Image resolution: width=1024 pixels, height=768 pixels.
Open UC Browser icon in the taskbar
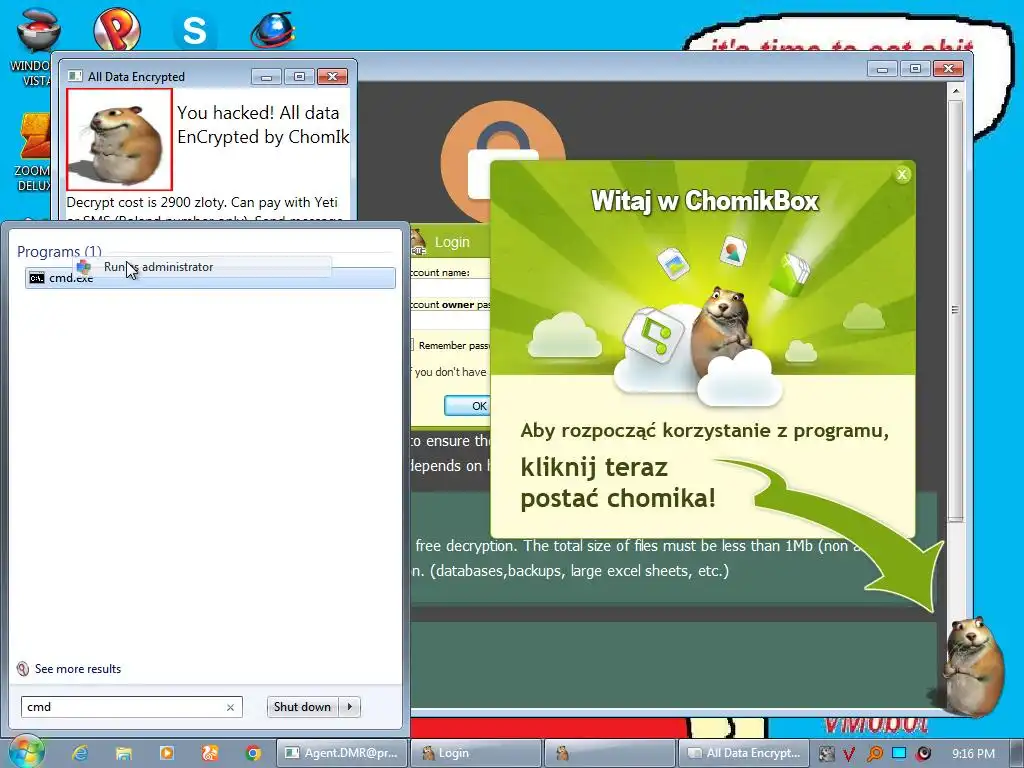point(210,753)
